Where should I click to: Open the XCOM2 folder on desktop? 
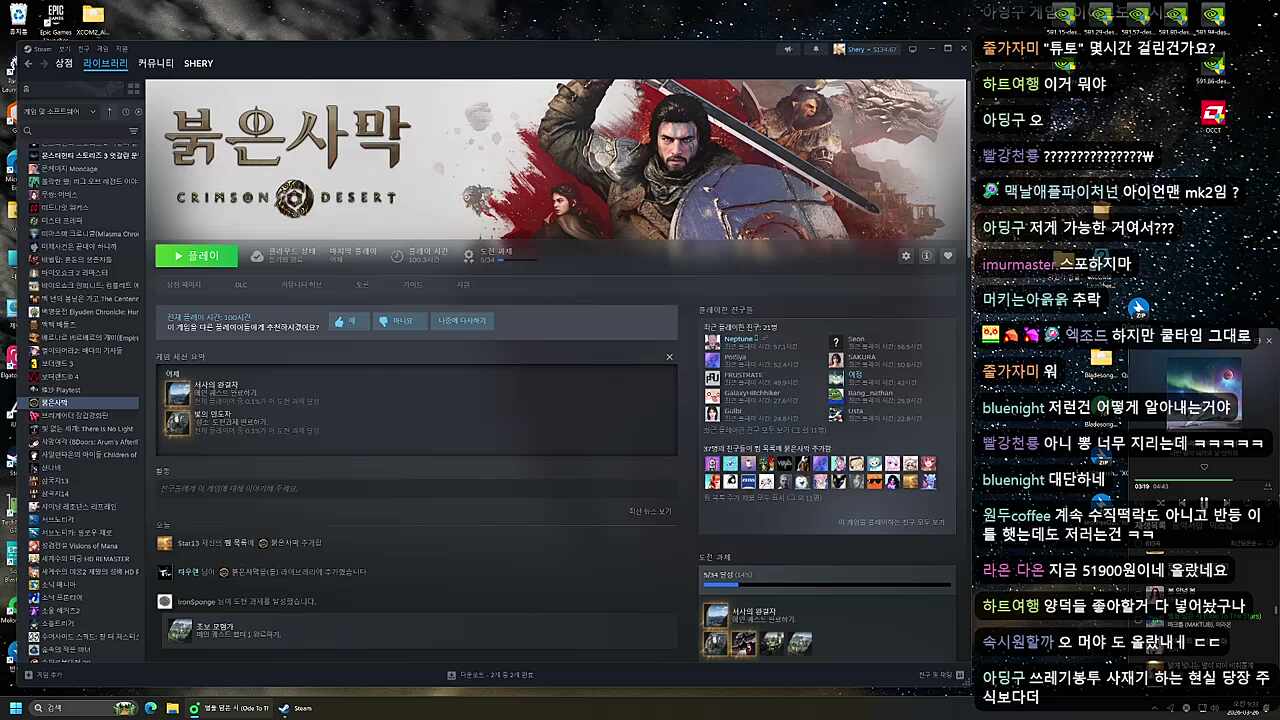(x=93, y=20)
